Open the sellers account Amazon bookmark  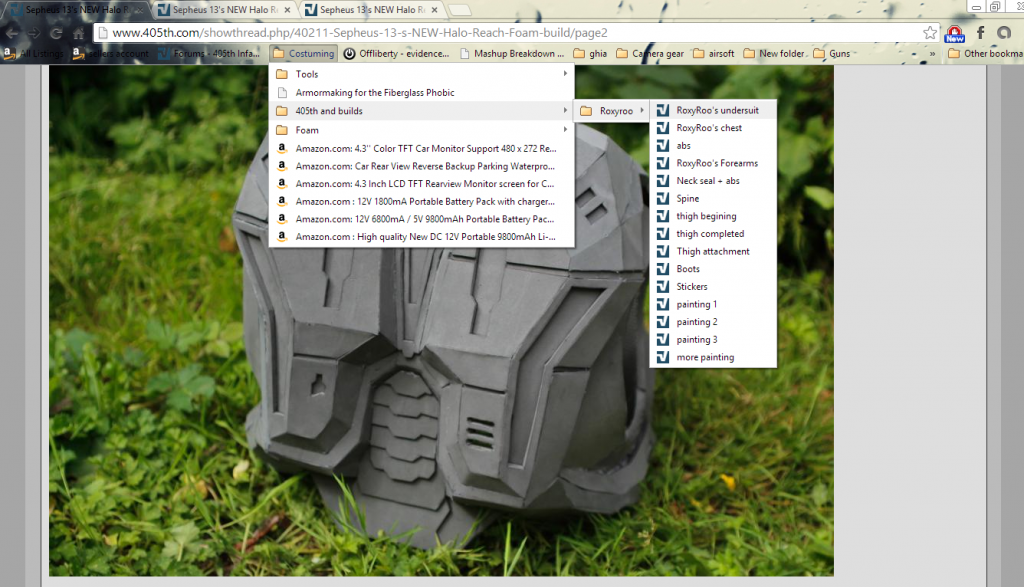(x=111, y=54)
